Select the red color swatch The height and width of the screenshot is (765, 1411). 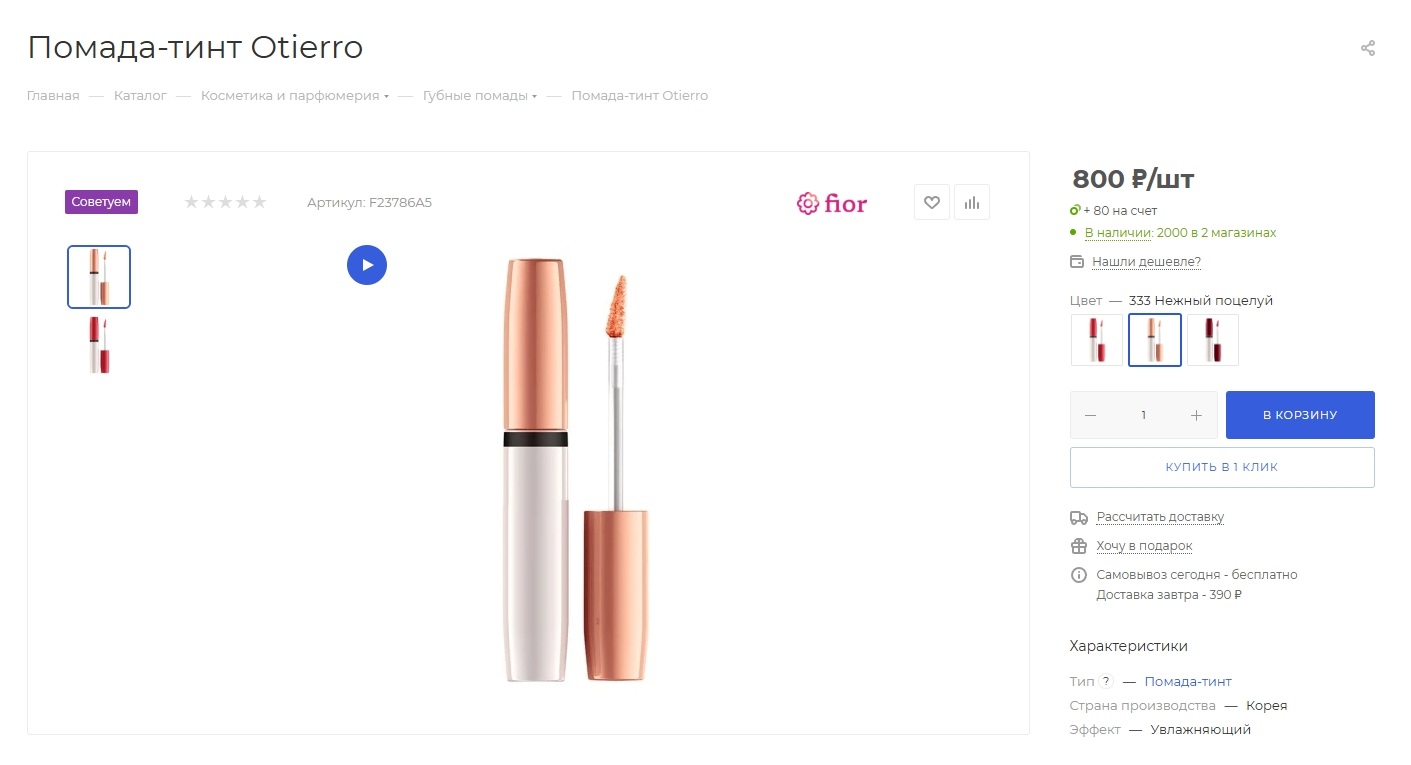1097,340
